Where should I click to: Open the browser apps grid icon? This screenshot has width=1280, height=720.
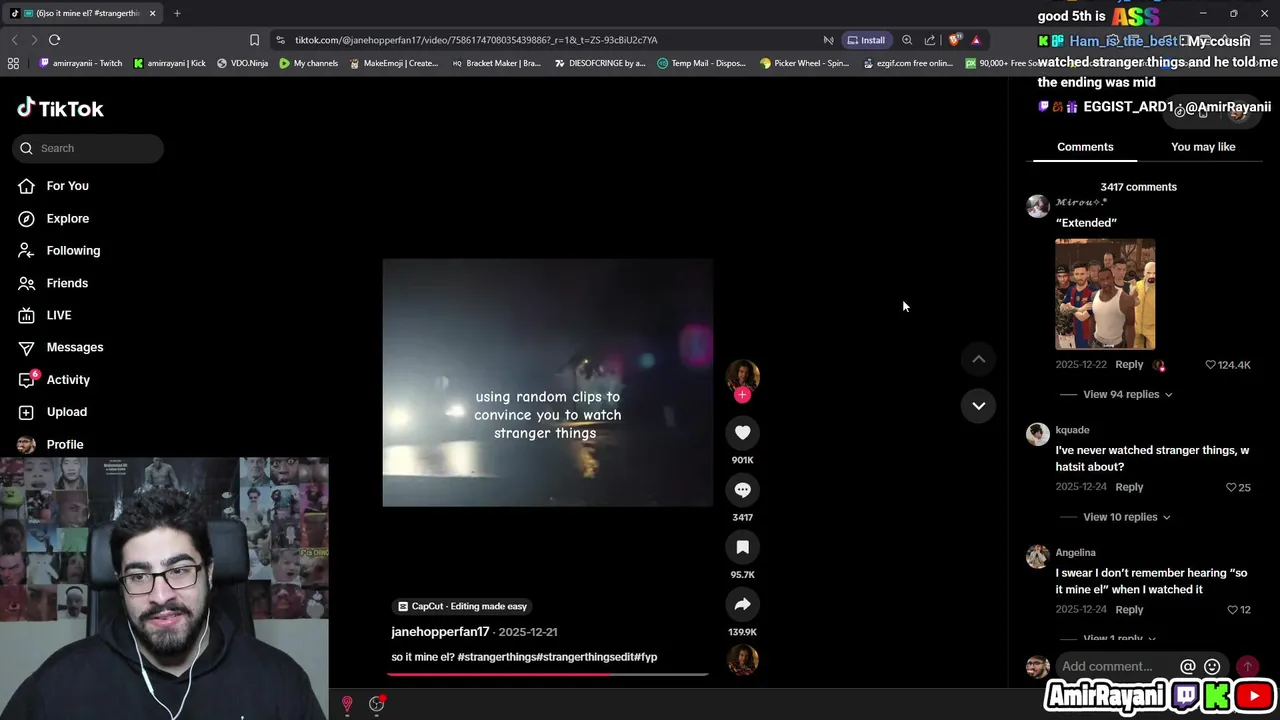[x=13, y=63]
